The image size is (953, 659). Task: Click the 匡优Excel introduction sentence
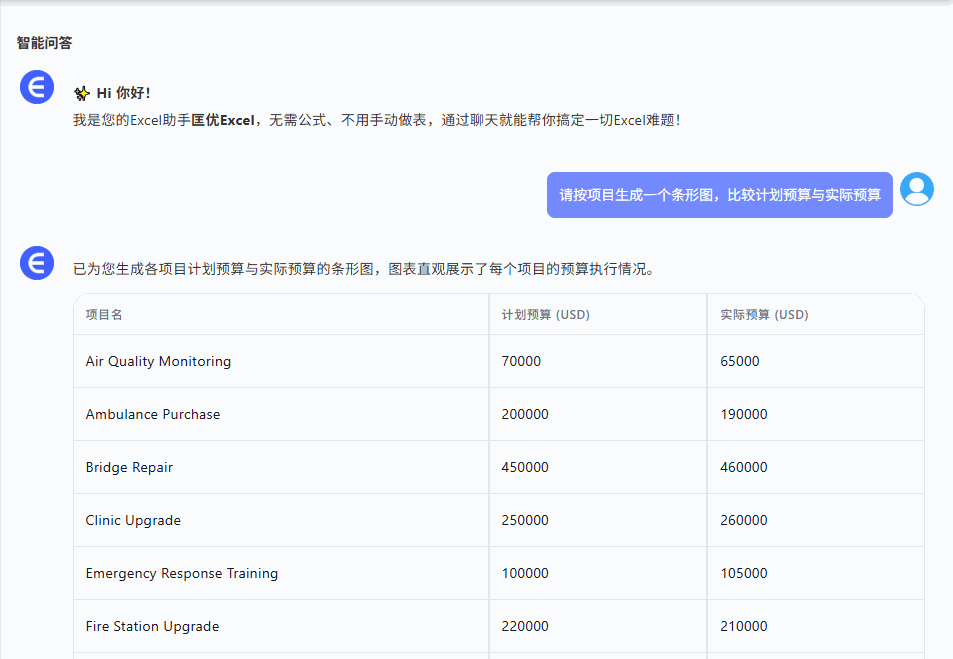[377, 120]
